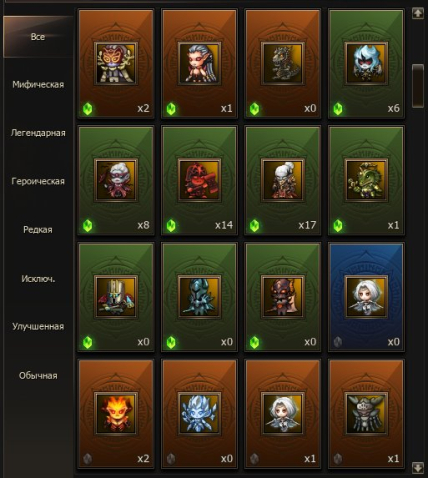Choose the crowned knight helmet card
Image resolution: width=428 pixels, height=478 pixels.
(x=116, y=297)
